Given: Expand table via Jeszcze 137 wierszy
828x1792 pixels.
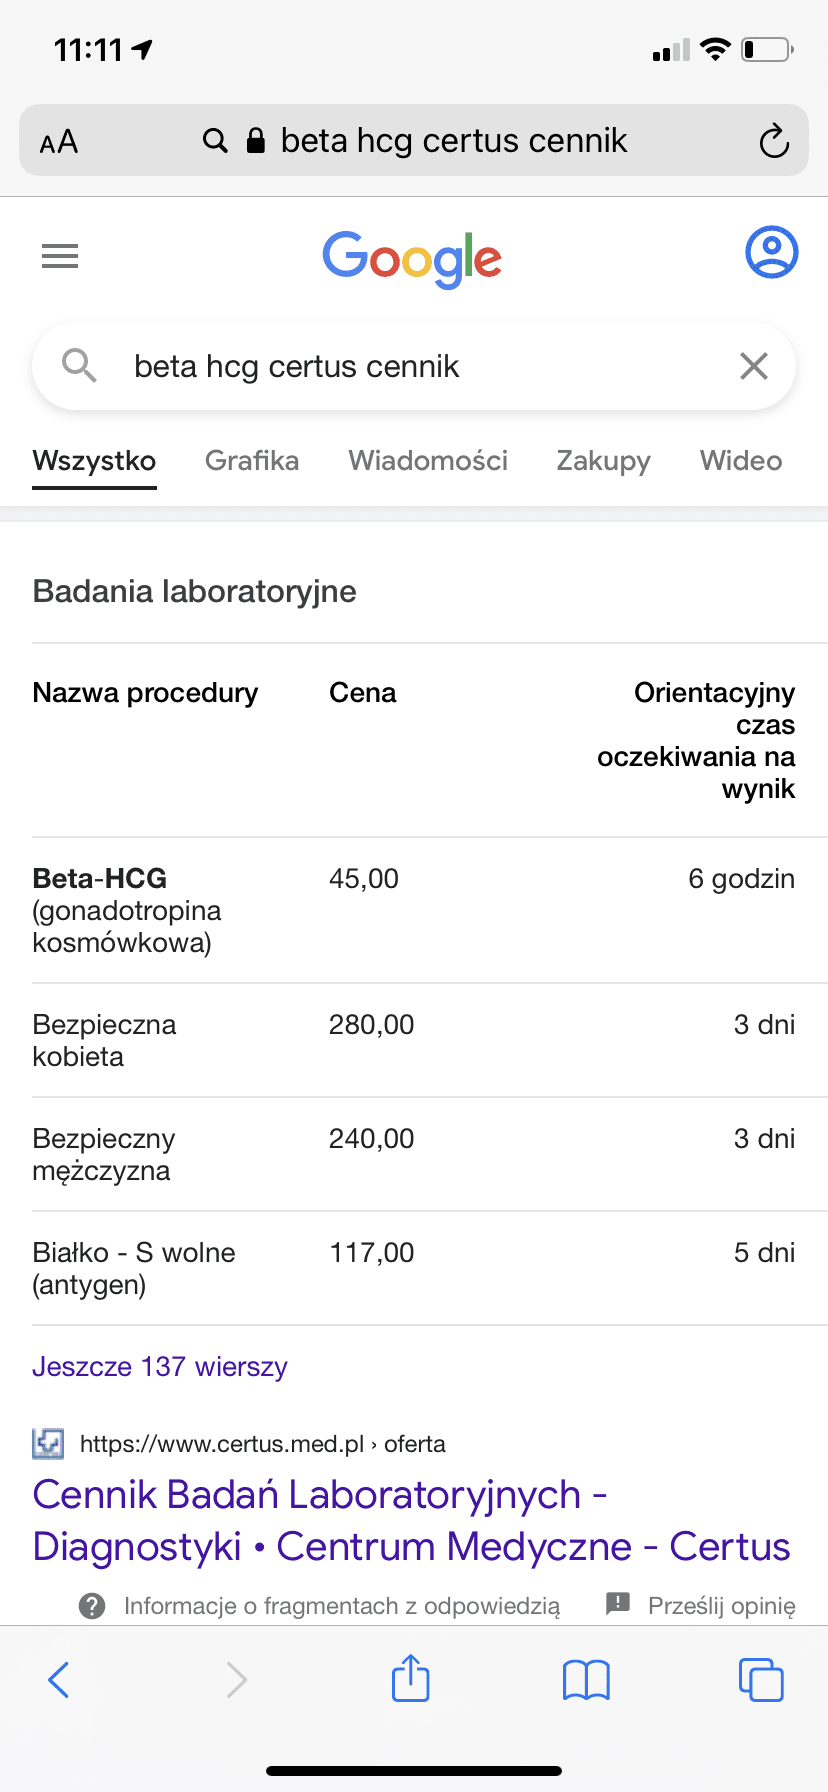Looking at the screenshot, I should point(160,1366).
